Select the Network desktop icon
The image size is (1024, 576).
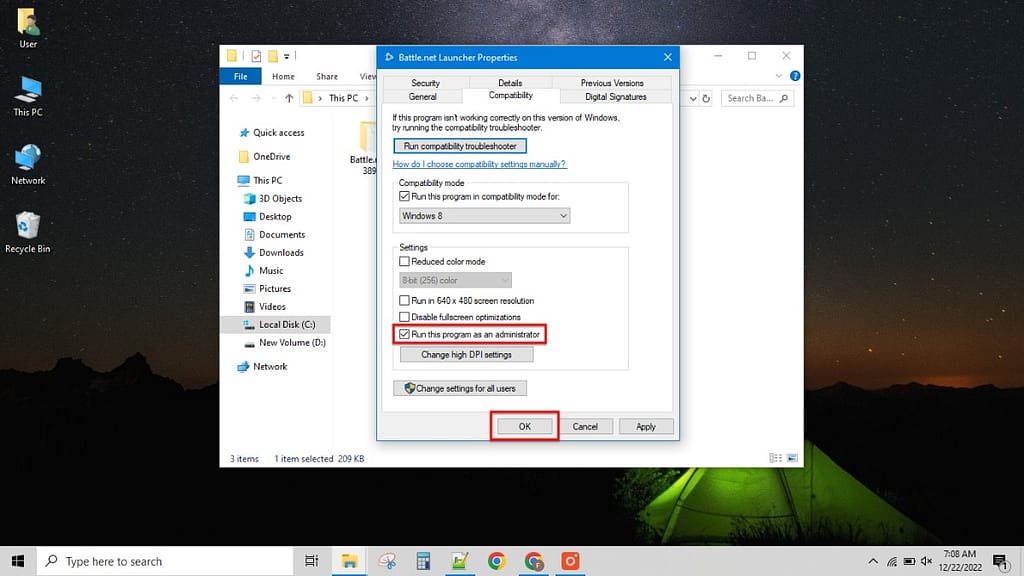pyautogui.click(x=27, y=165)
